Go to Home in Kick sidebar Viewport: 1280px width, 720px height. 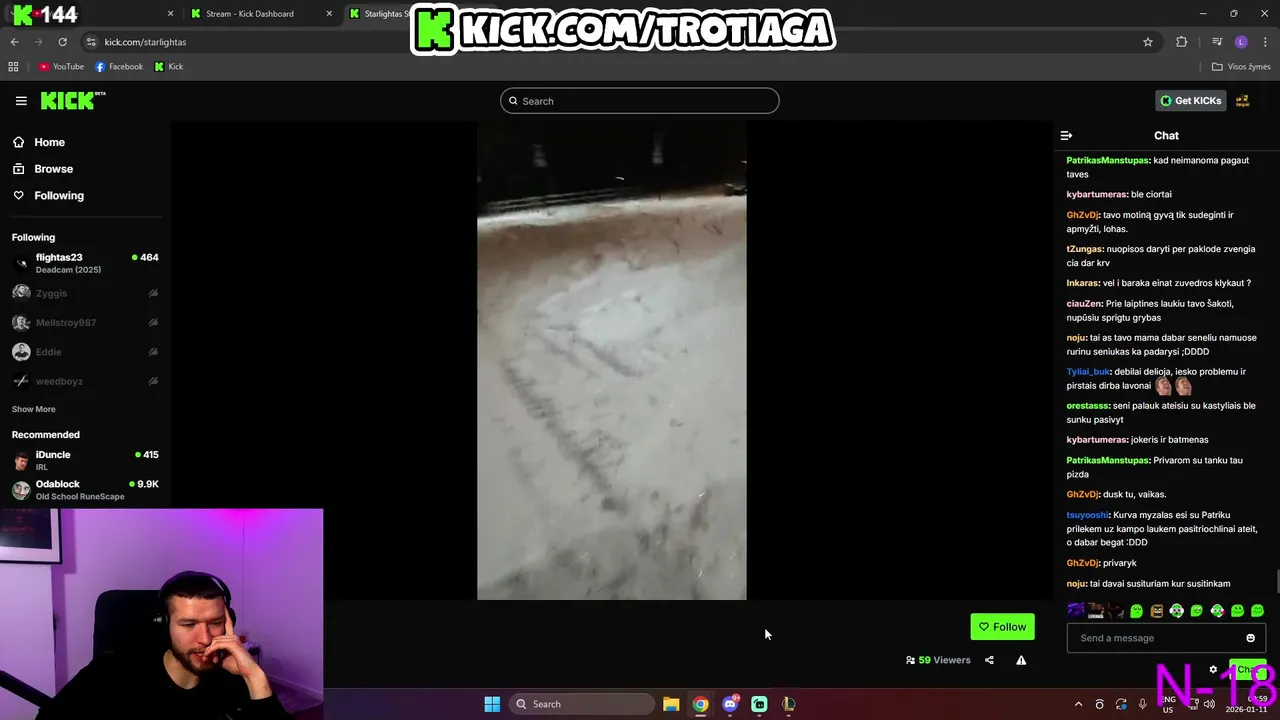tap(49, 142)
